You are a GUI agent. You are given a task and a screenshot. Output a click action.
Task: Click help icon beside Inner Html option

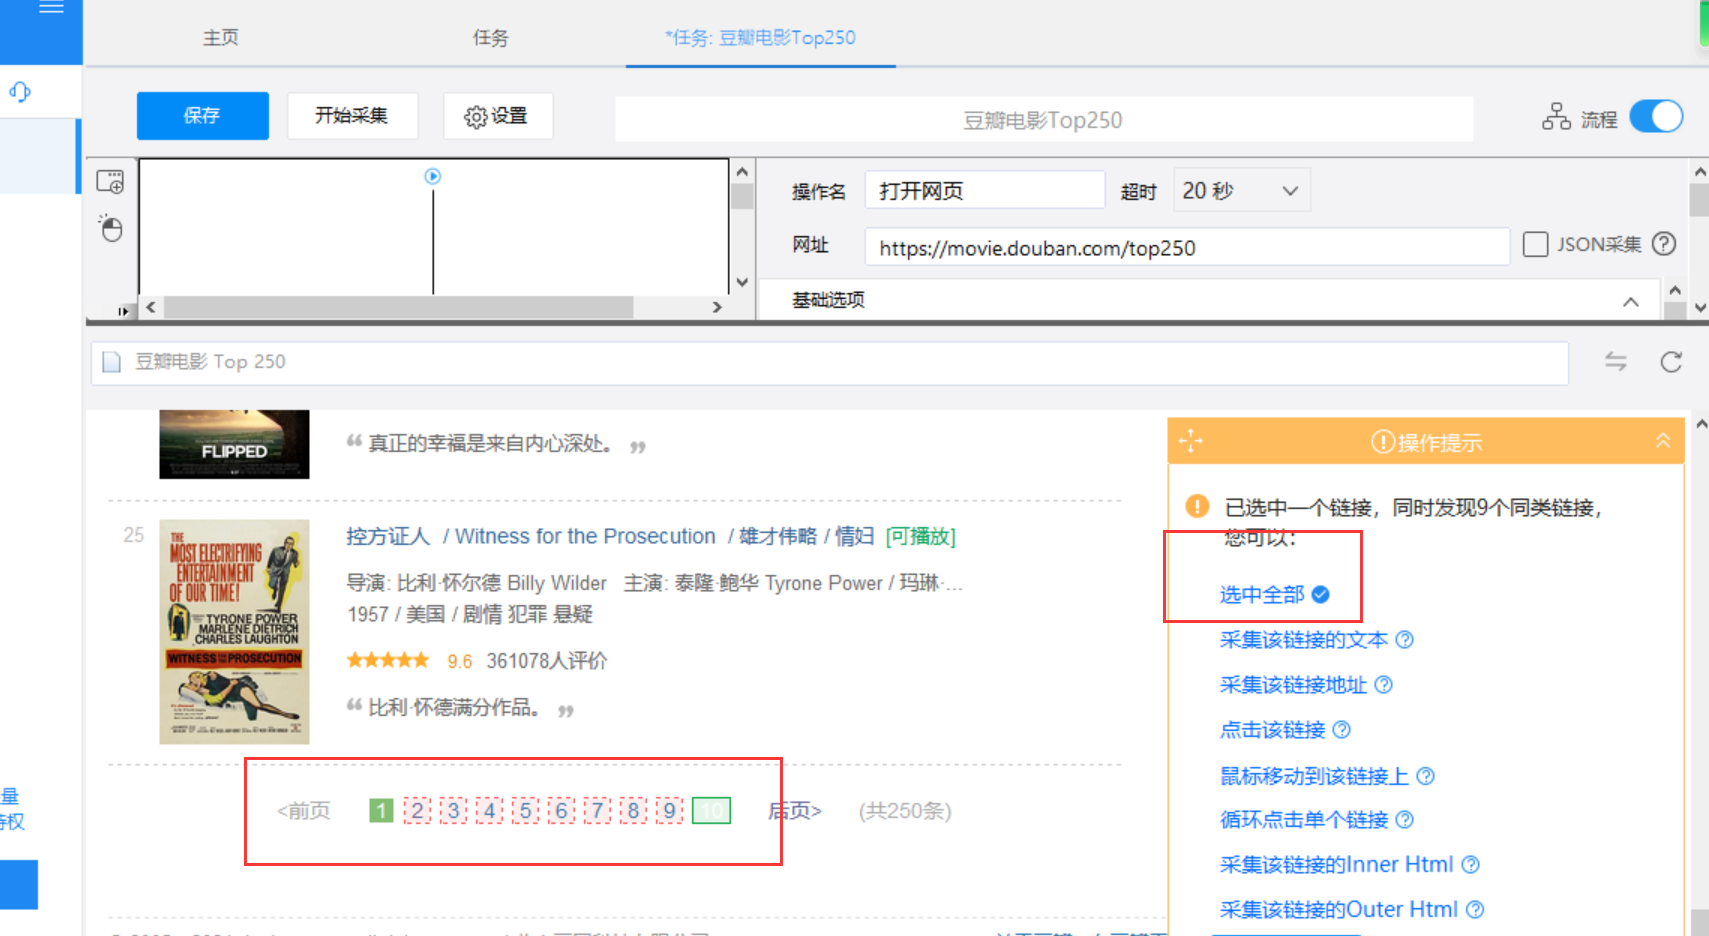click(1470, 865)
